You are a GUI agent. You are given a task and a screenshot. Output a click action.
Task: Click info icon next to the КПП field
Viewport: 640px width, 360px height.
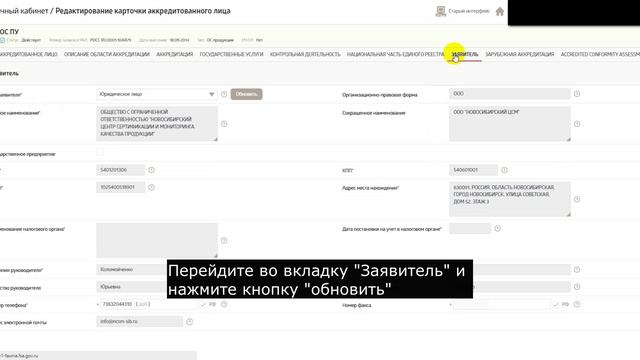(504, 170)
